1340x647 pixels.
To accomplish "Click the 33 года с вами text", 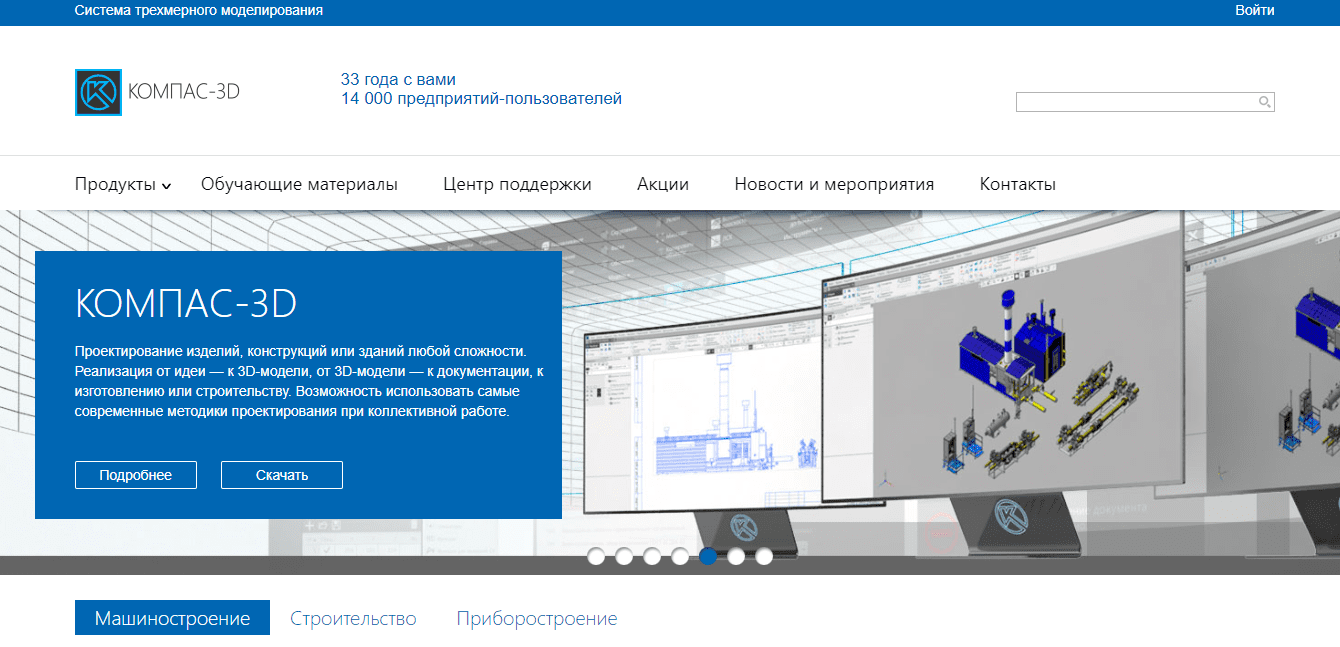I will tap(398, 80).
